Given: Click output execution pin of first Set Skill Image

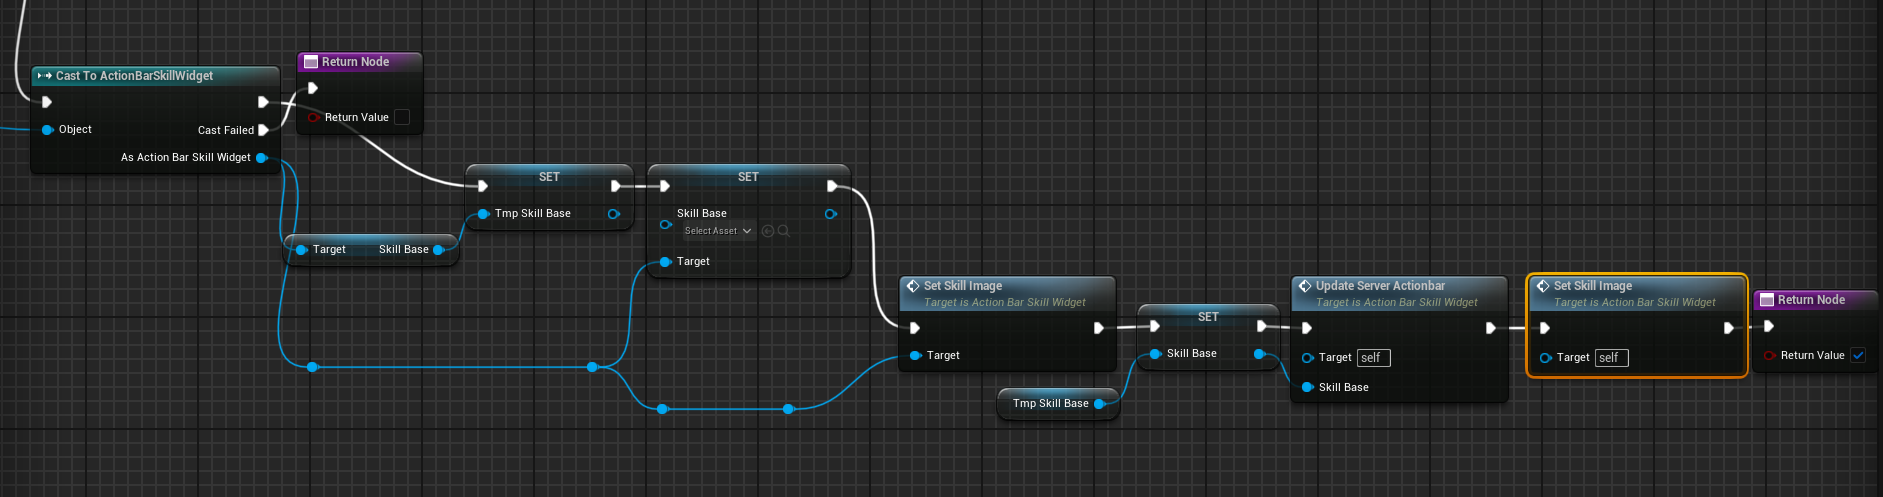Looking at the screenshot, I should 1099,328.
